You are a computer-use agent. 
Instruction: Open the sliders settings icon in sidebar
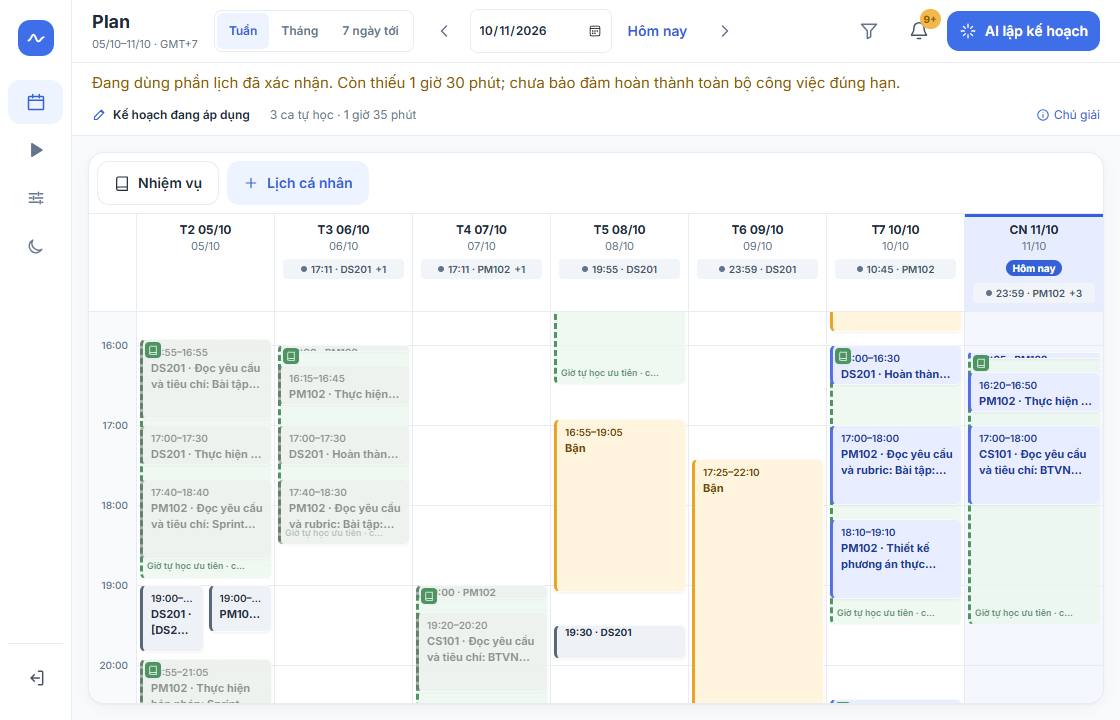pos(36,198)
